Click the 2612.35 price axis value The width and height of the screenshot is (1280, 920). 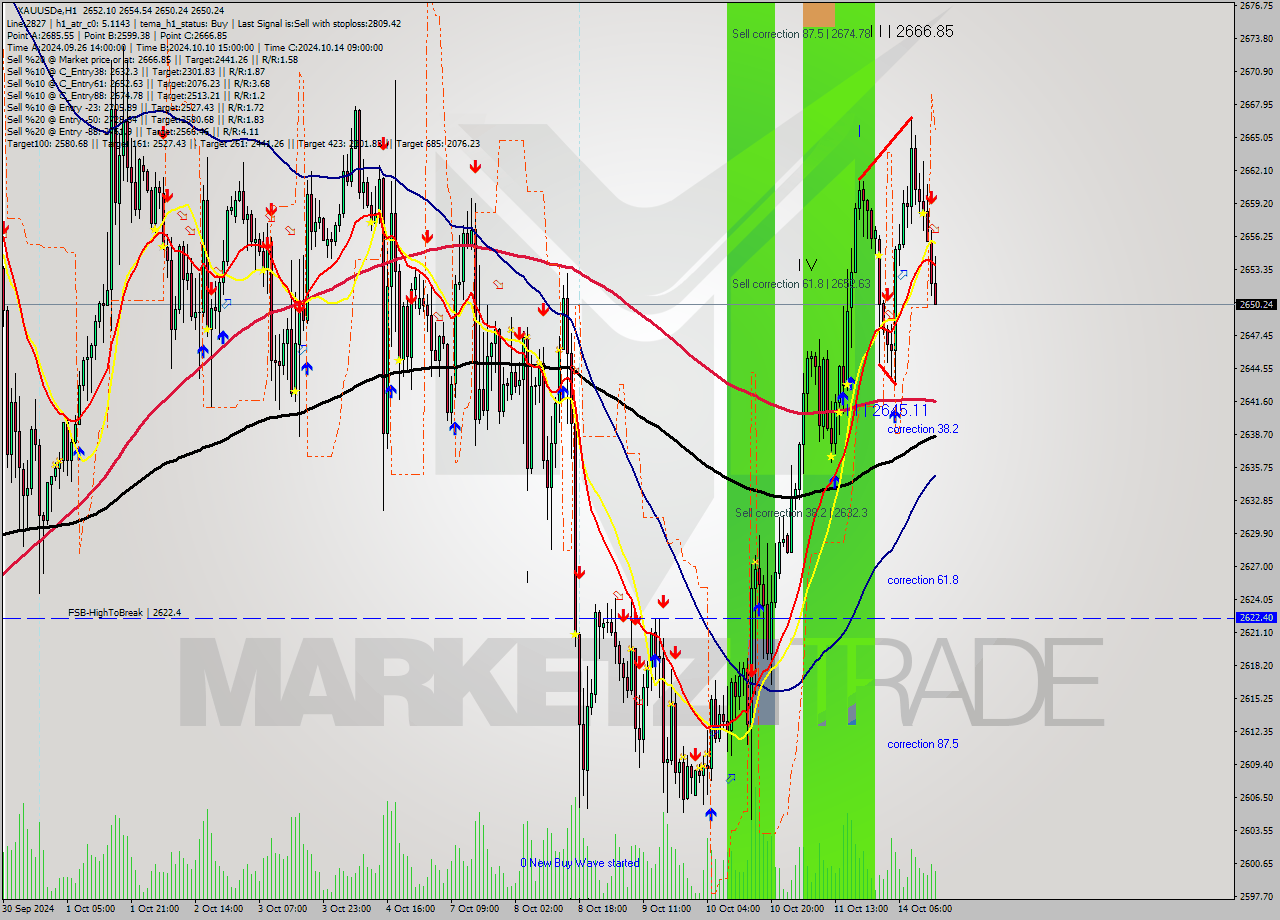tap(1255, 731)
